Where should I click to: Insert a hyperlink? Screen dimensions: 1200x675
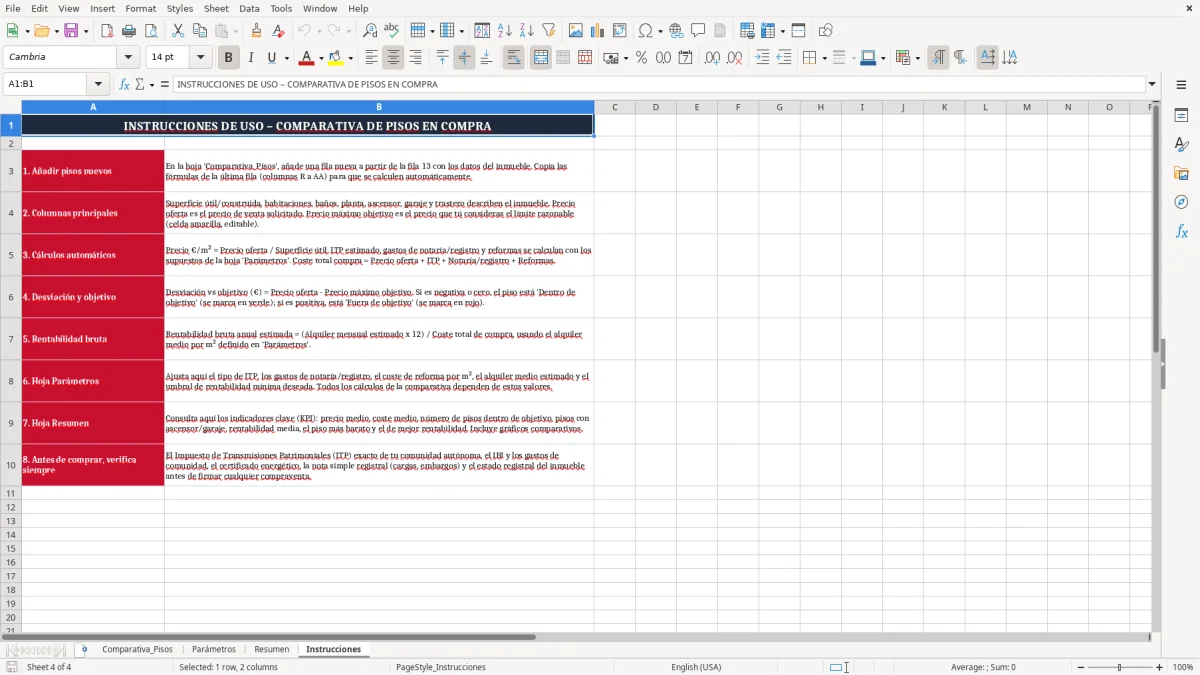[x=676, y=31]
